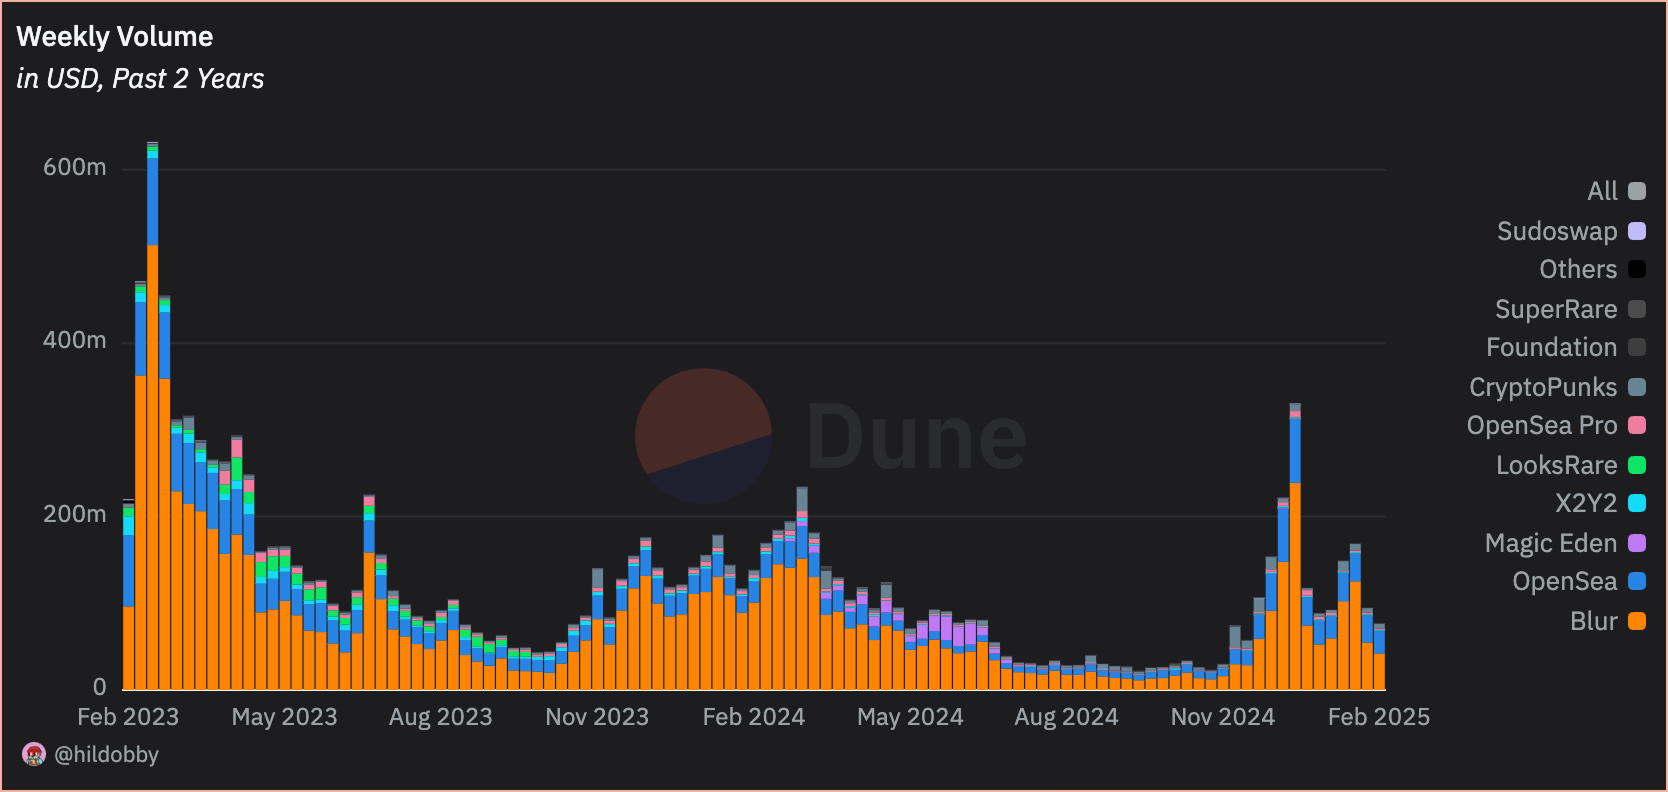
Task: Click the author avatar beside @hildobby
Action: pyautogui.click(x=34, y=754)
